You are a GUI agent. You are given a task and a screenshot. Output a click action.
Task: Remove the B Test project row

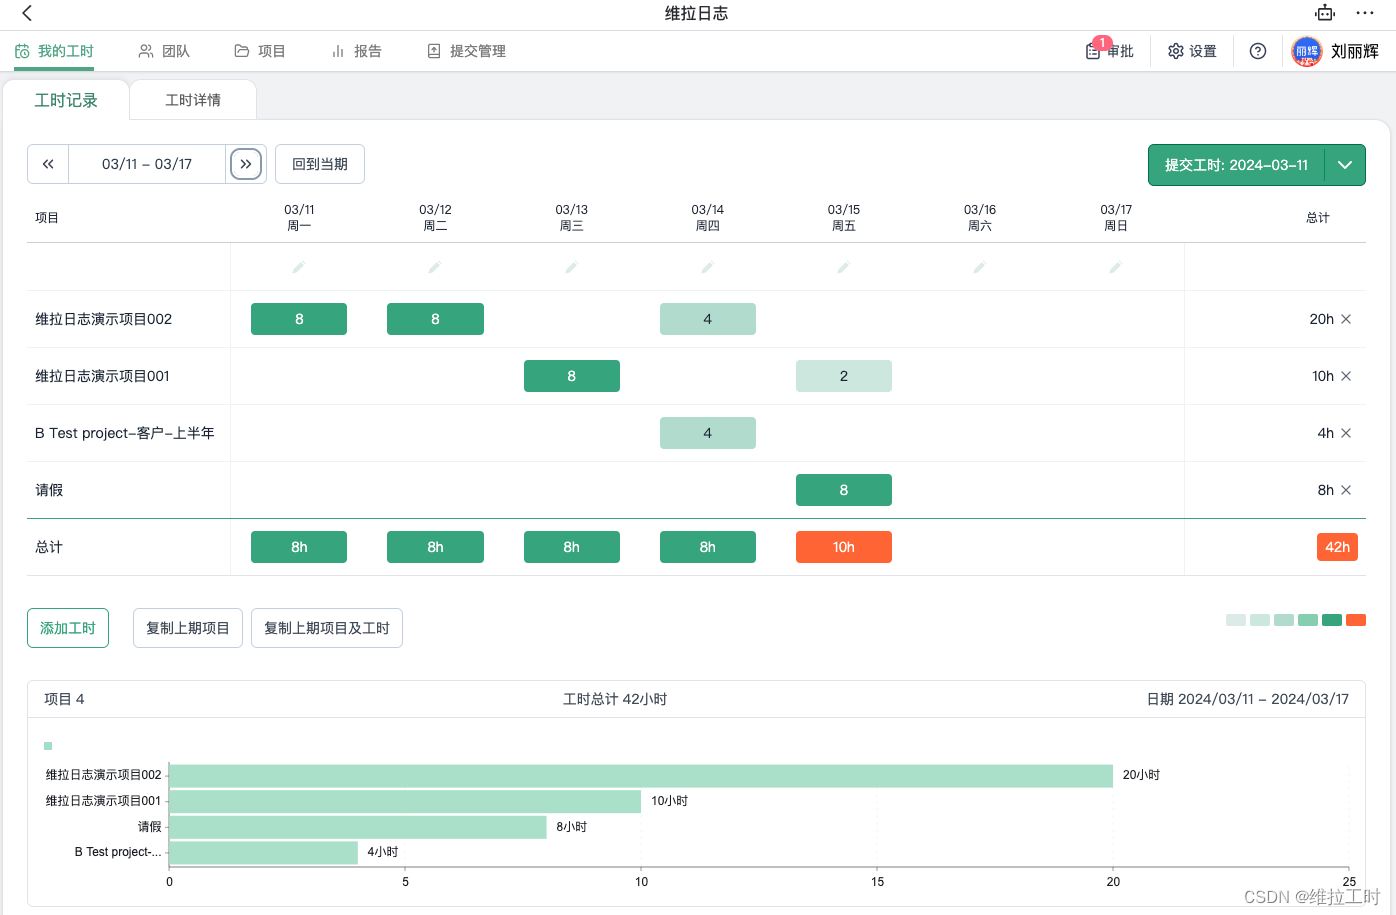tap(1346, 433)
